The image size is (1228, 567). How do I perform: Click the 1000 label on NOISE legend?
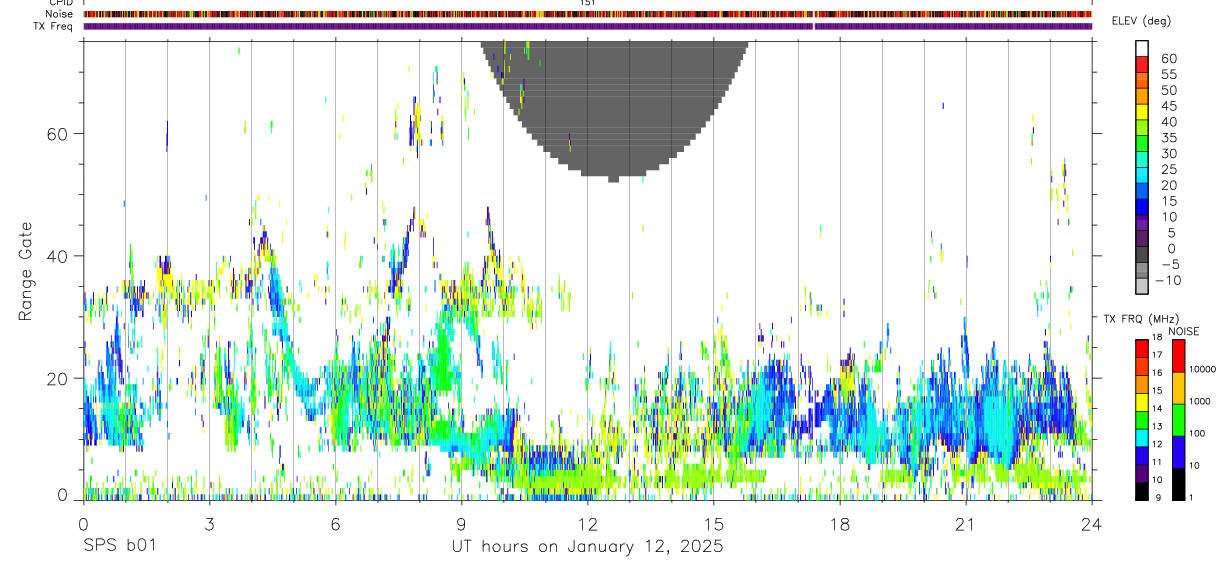coord(1201,401)
